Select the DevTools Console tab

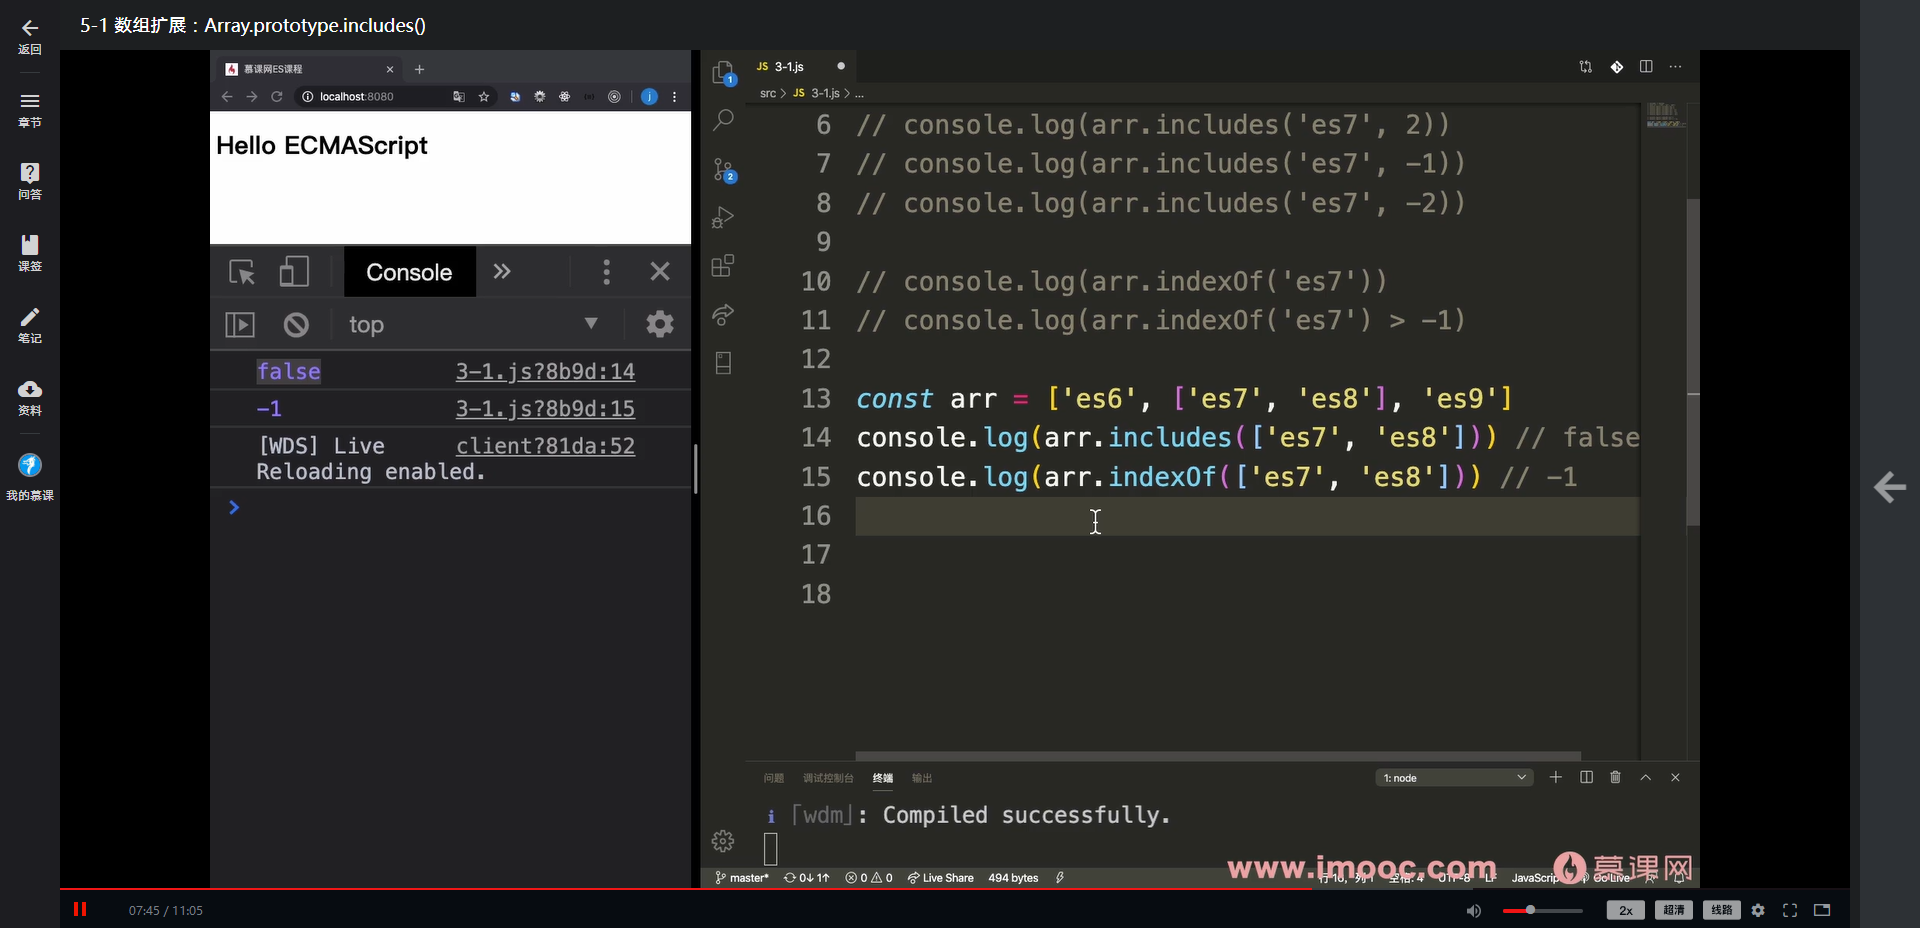[409, 272]
